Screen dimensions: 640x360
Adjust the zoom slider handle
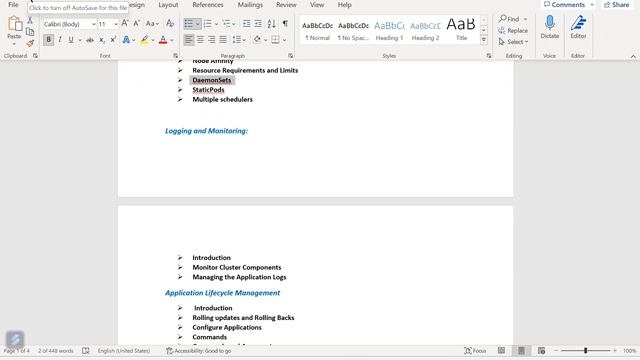(x=585, y=351)
